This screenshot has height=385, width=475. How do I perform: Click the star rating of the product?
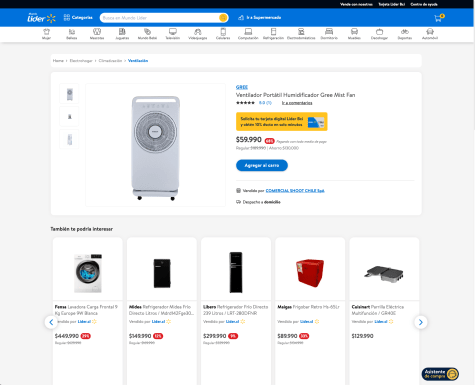tap(245, 103)
